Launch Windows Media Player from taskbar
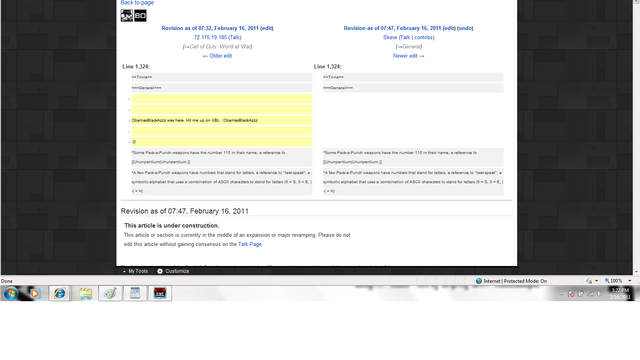 (35, 293)
